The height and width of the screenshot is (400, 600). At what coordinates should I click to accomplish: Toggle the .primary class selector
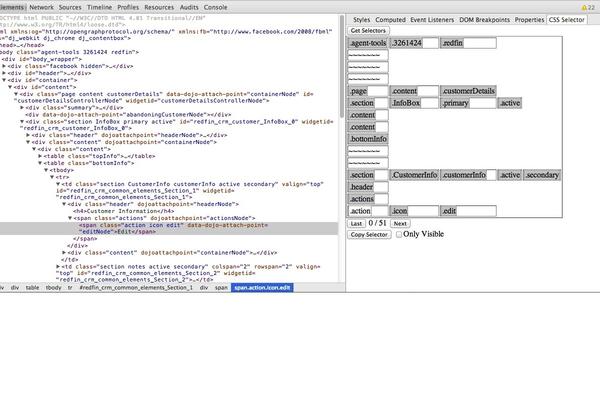click(x=455, y=103)
